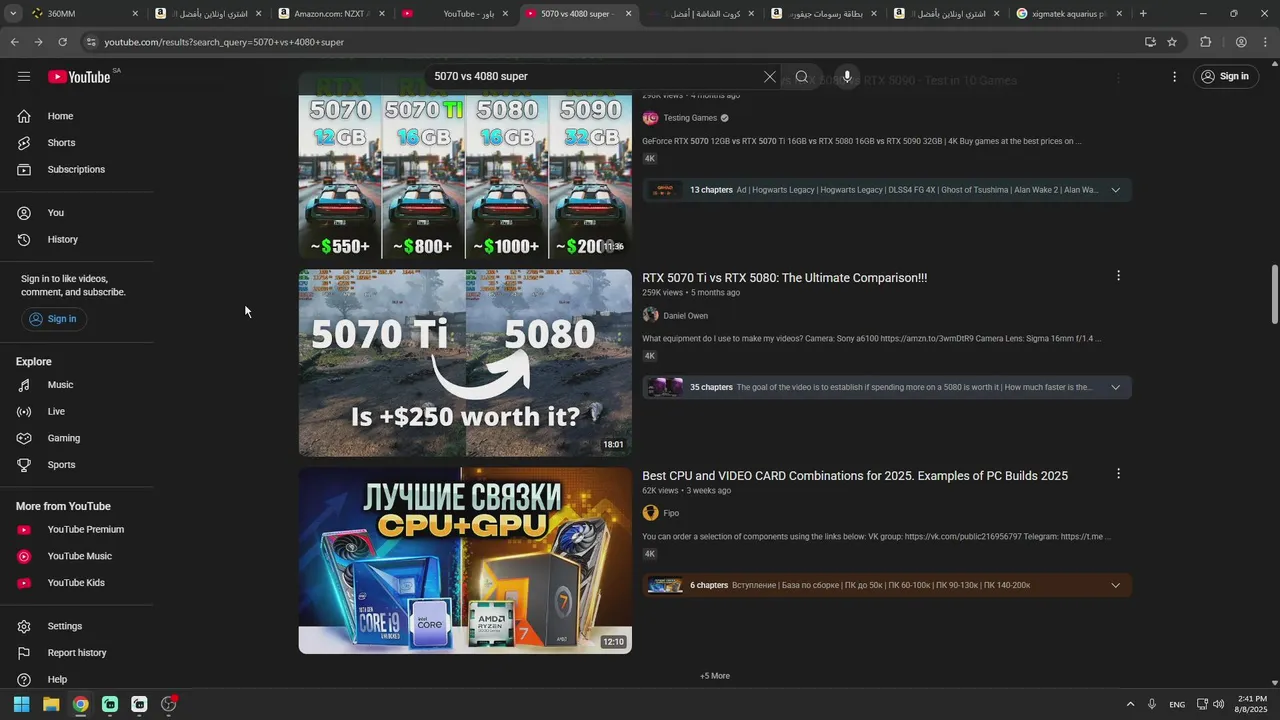This screenshot has width=1280, height=720.
Task: Play the 5070 Ti vs 5080 thumbnail
Action: (465, 363)
